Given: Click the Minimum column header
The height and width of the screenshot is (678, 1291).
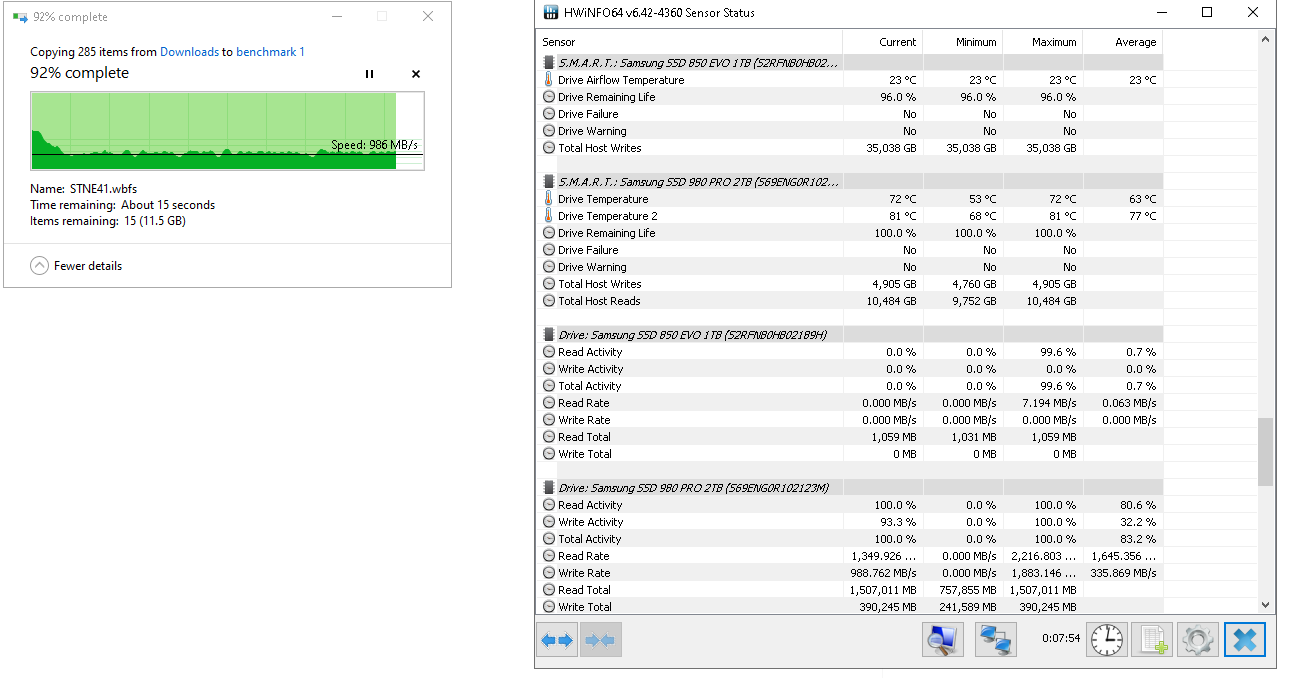Looking at the screenshot, I should [x=962, y=42].
